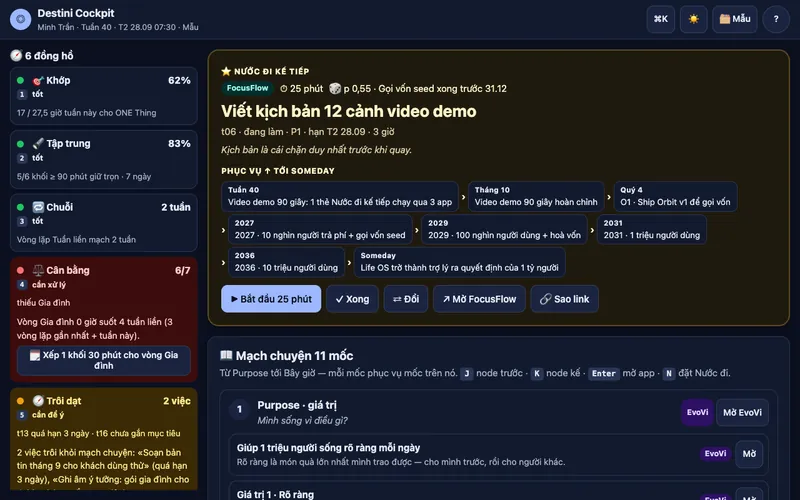Click the scales icon next to Cân bằng
Image resolution: width=800 pixels, height=500 pixels.
pos(38,270)
